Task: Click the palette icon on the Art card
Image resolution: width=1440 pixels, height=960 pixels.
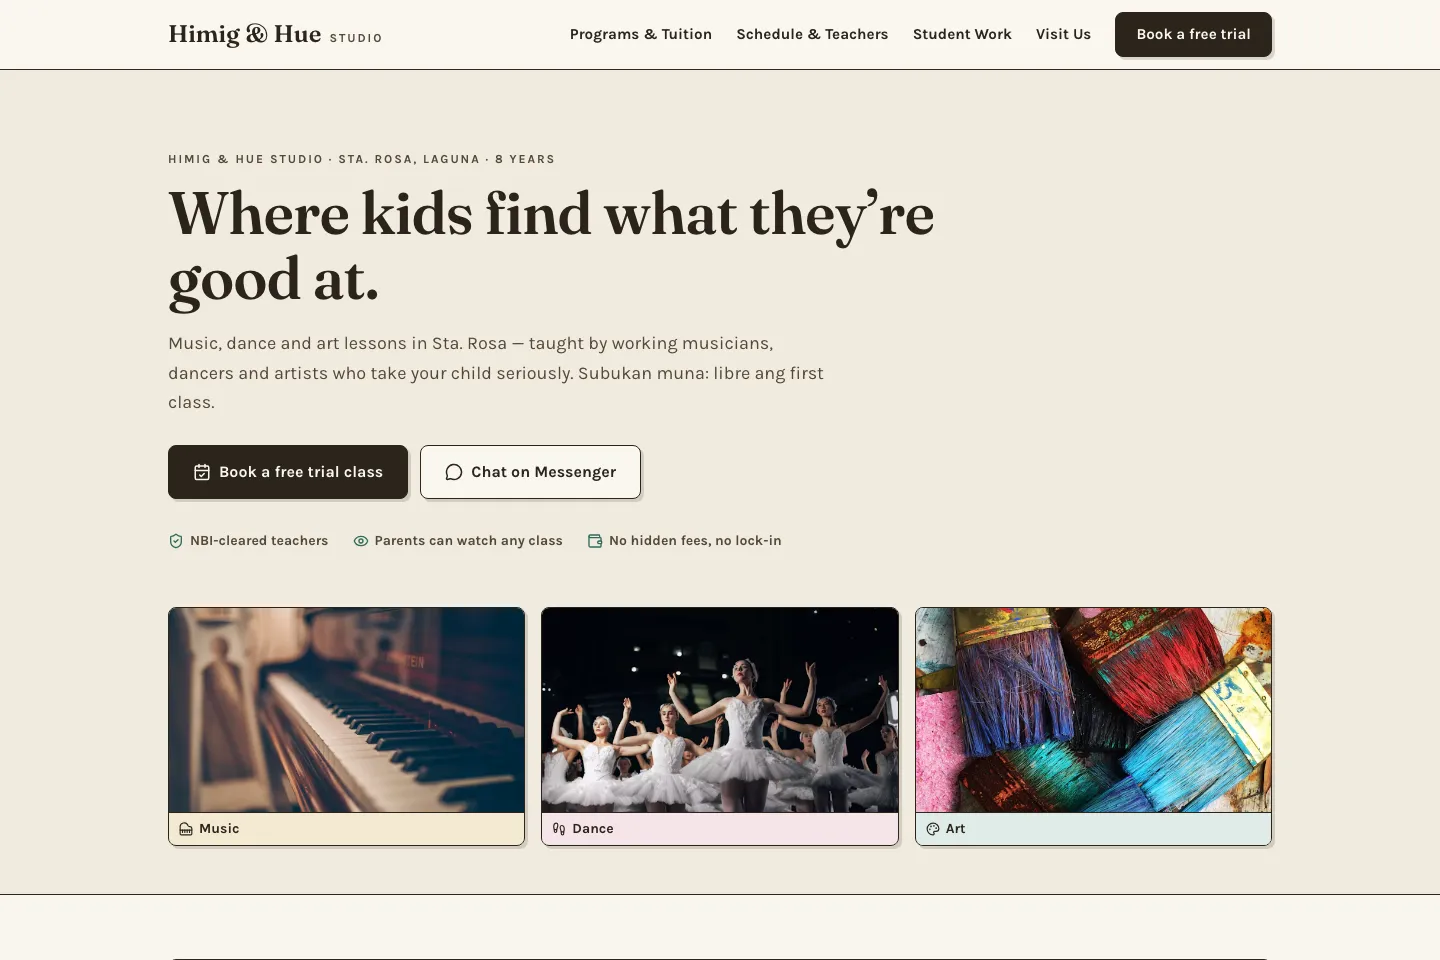Action: 933,829
